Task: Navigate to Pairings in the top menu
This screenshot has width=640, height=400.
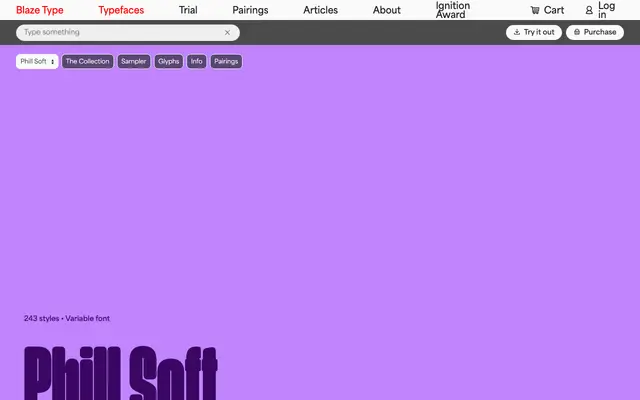Action: [250, 10]
